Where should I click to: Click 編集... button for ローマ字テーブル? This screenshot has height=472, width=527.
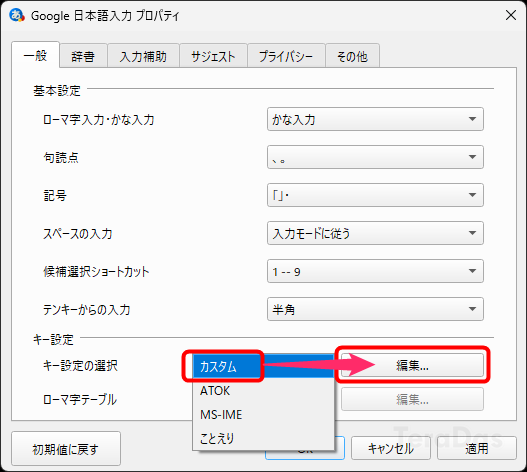point(412,399)
